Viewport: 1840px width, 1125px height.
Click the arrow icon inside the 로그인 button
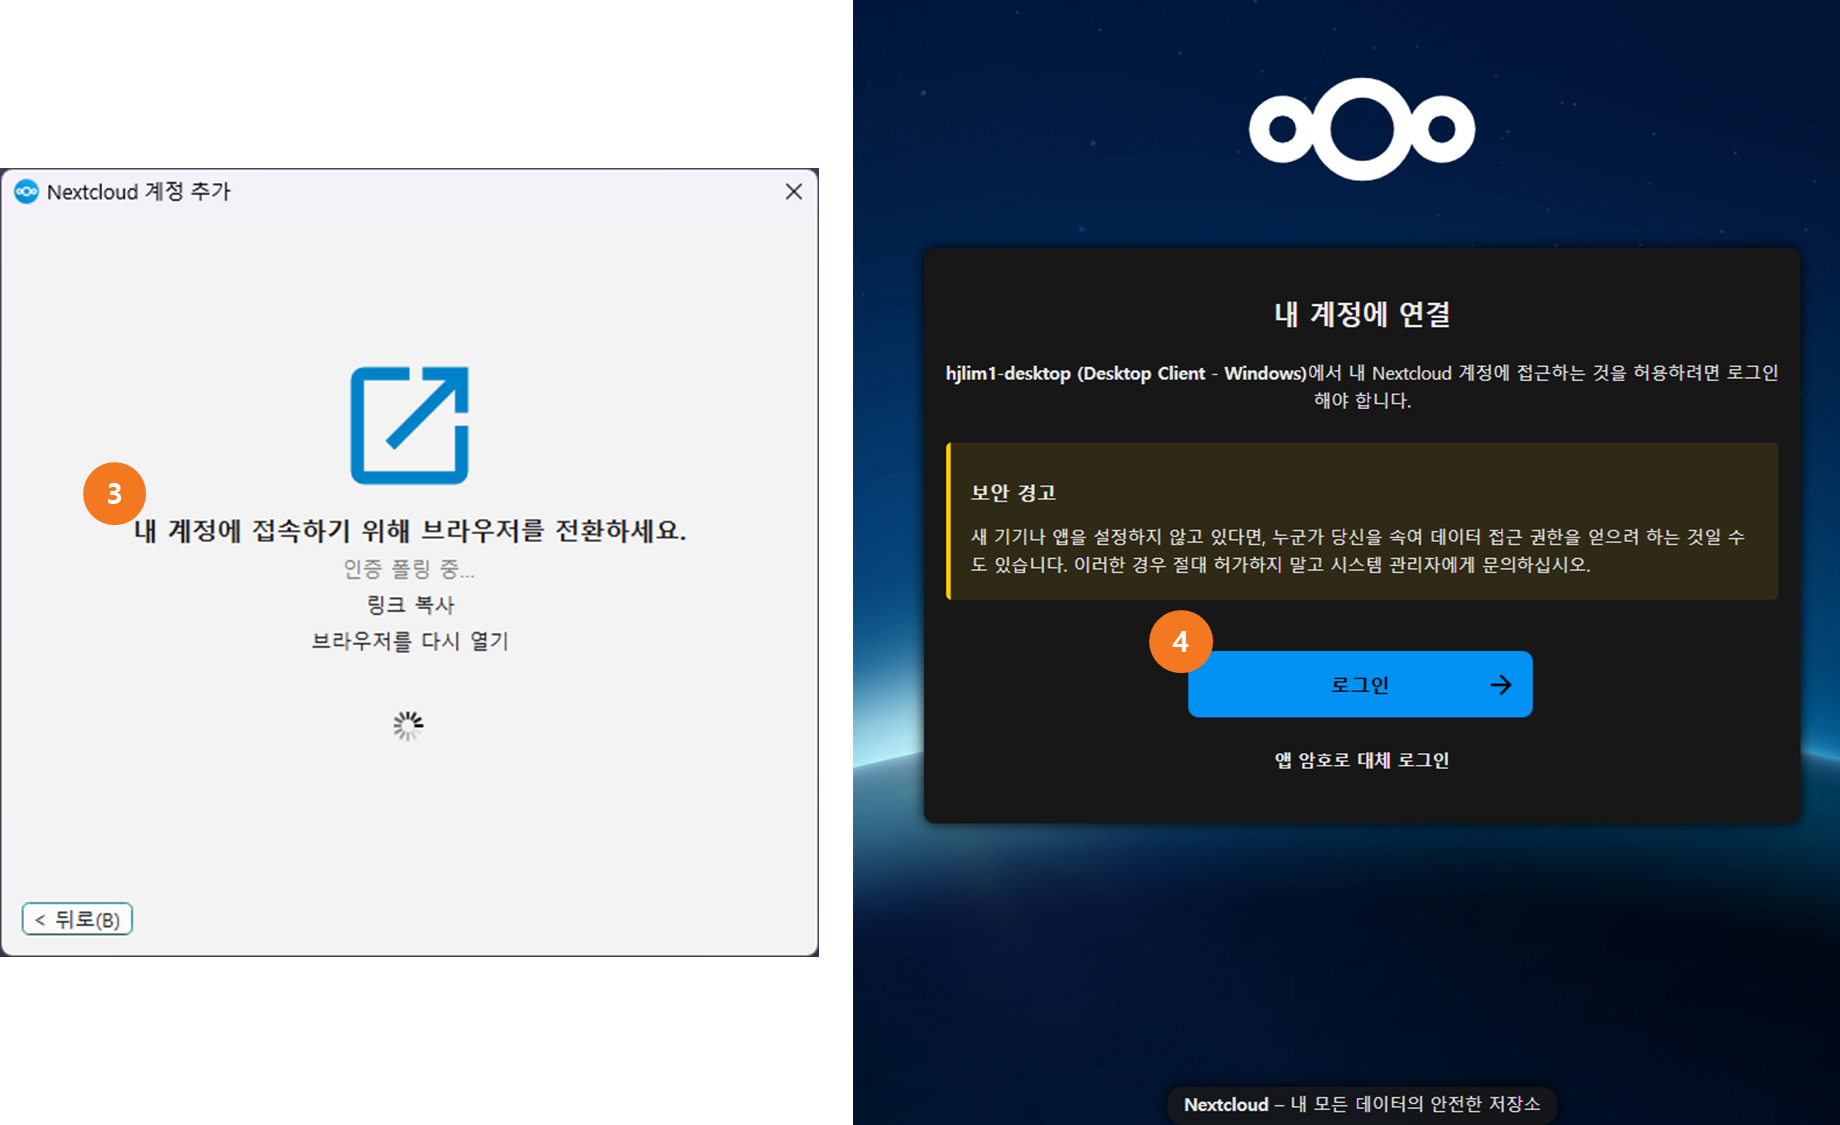tap(1500, 685)
